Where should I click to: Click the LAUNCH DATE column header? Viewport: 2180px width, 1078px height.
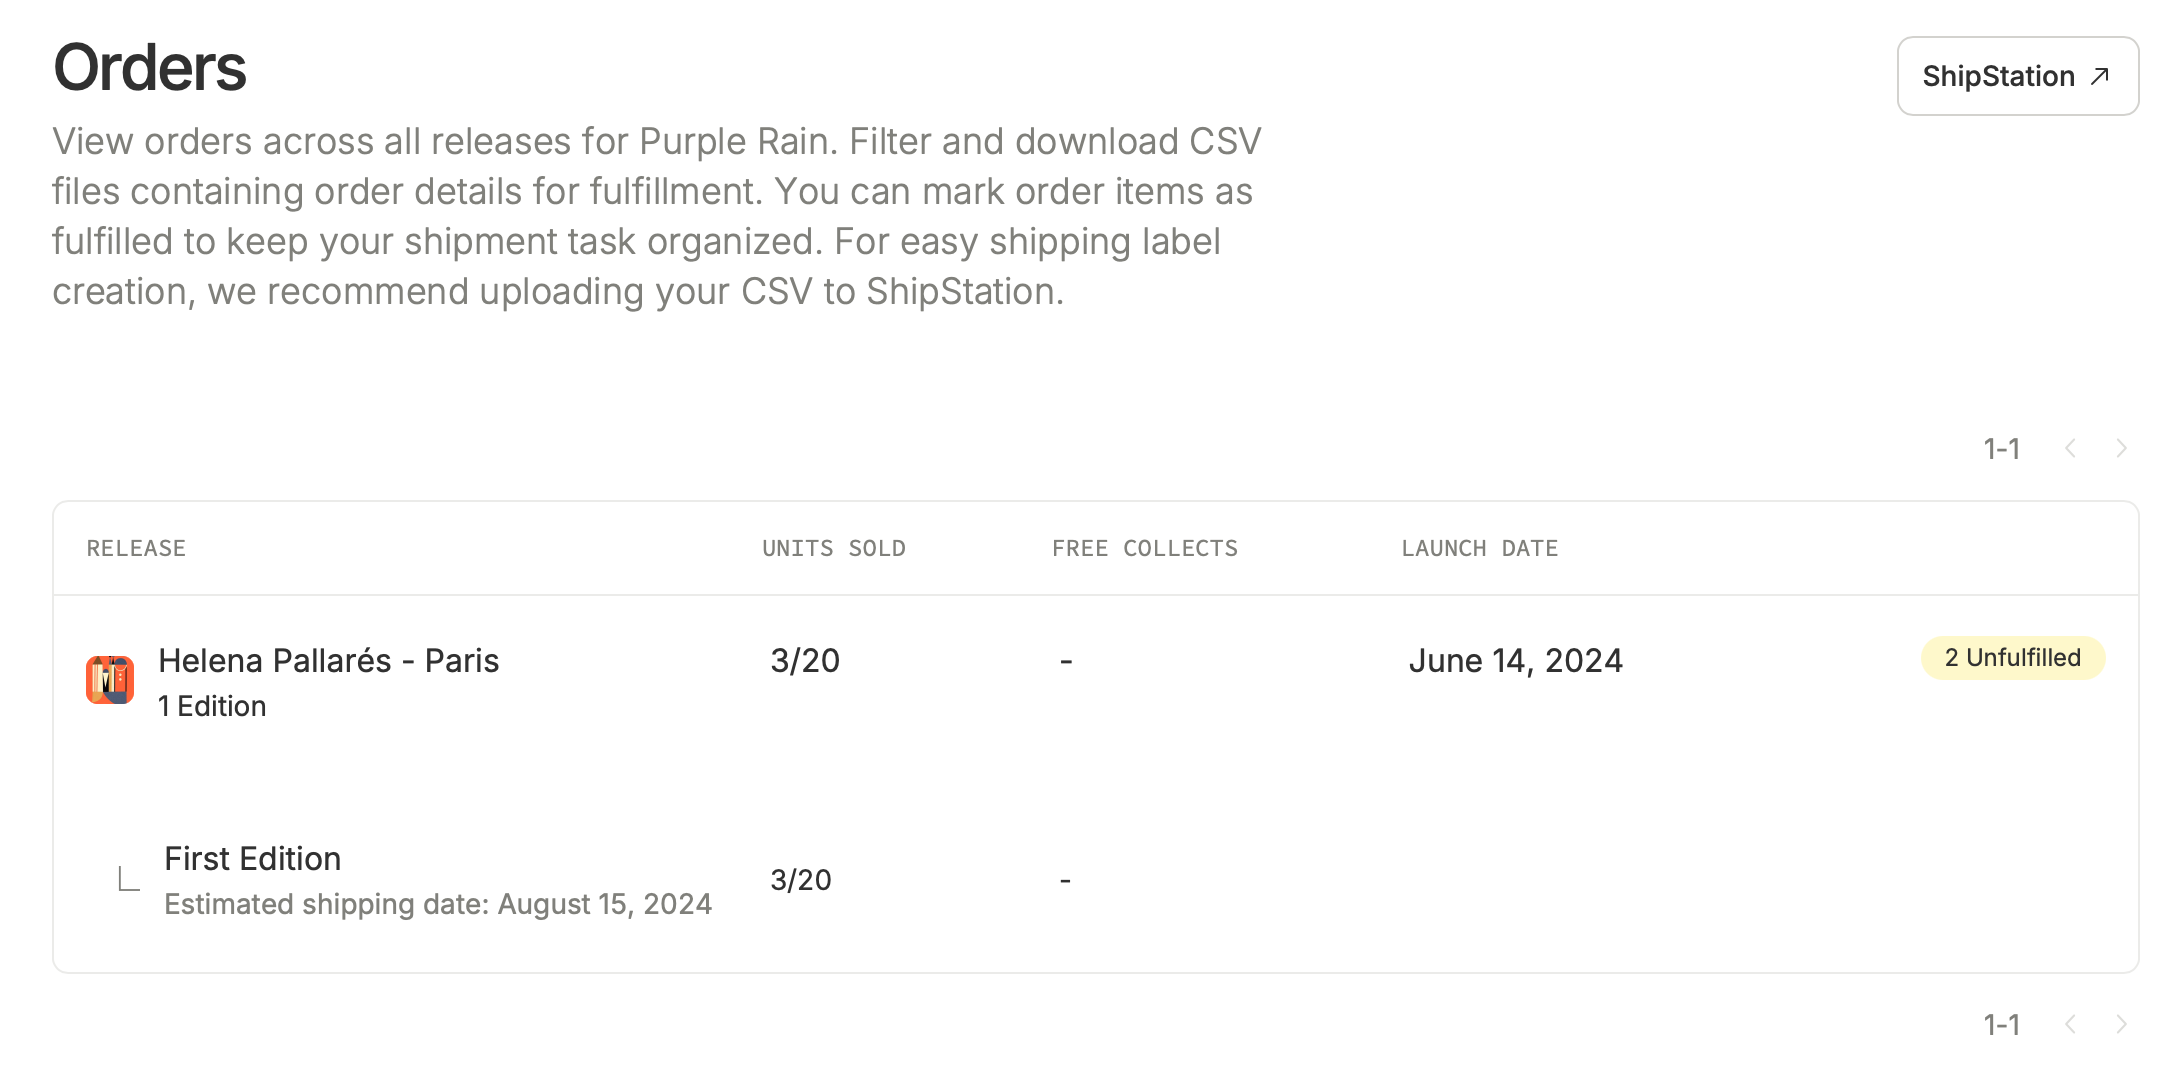point(1480,548)
